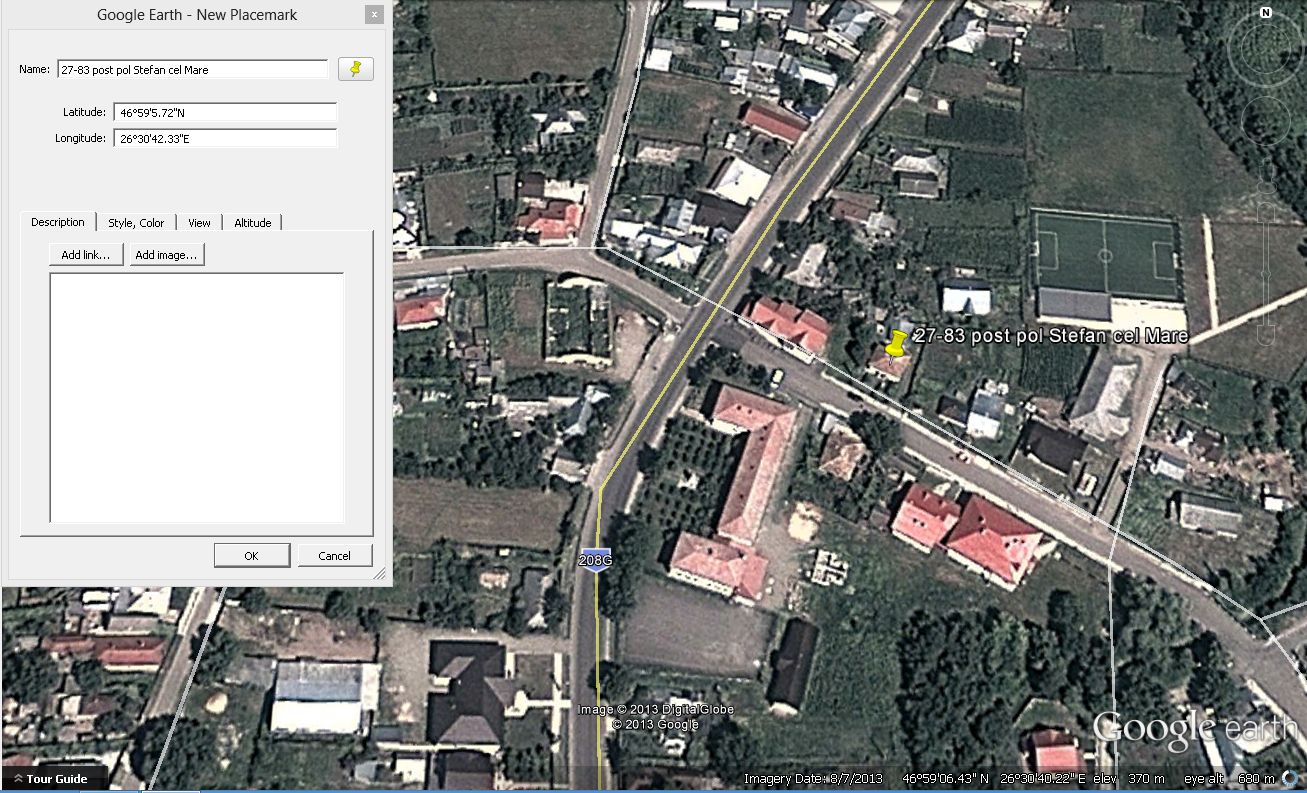Click the 208G road shield on the map
Image resolution: width=1307 pixels, height=793 pixels.
coord(595,560)
